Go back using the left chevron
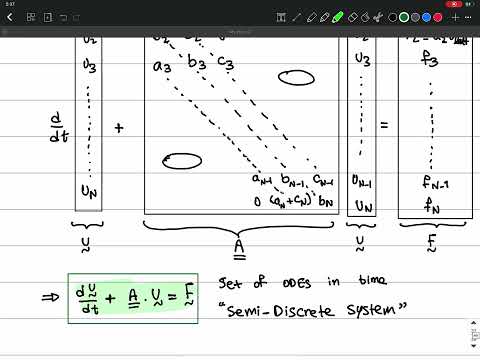Viewport: 480px width, 360px height. (x=10, y=17)
